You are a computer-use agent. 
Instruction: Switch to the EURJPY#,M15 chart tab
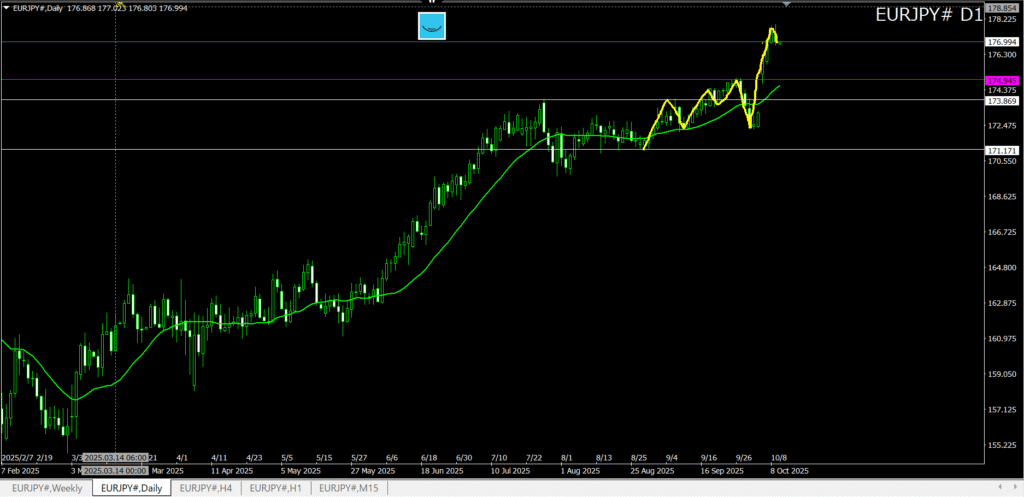pyautogui.click(x=349, y=488)
